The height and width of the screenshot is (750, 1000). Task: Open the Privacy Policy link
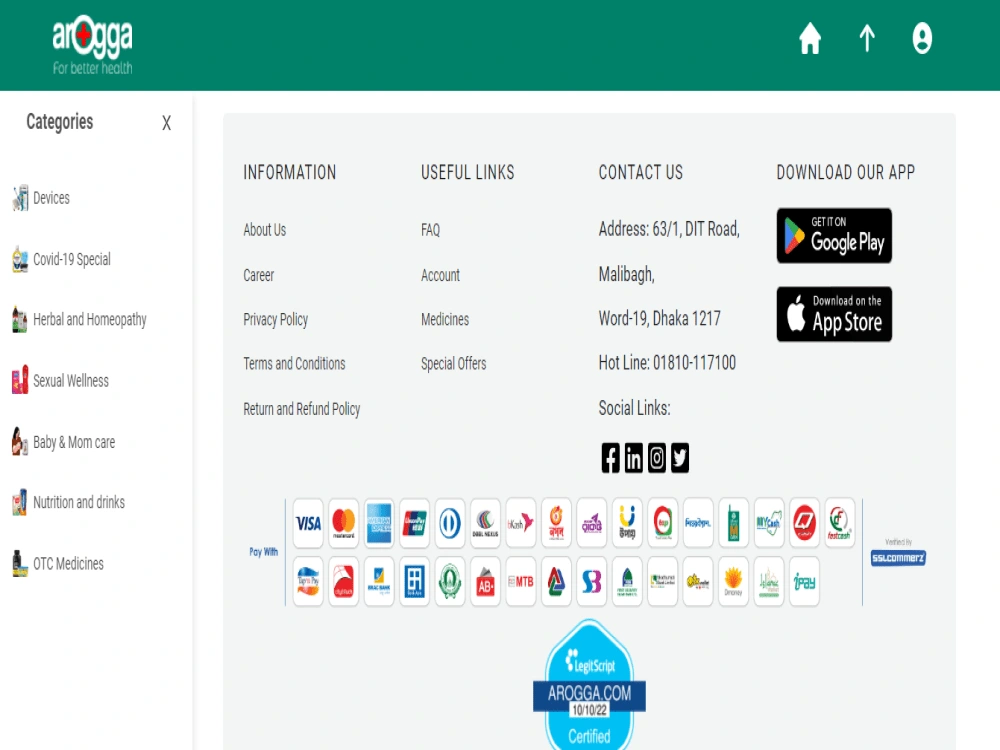click(276, 320)
